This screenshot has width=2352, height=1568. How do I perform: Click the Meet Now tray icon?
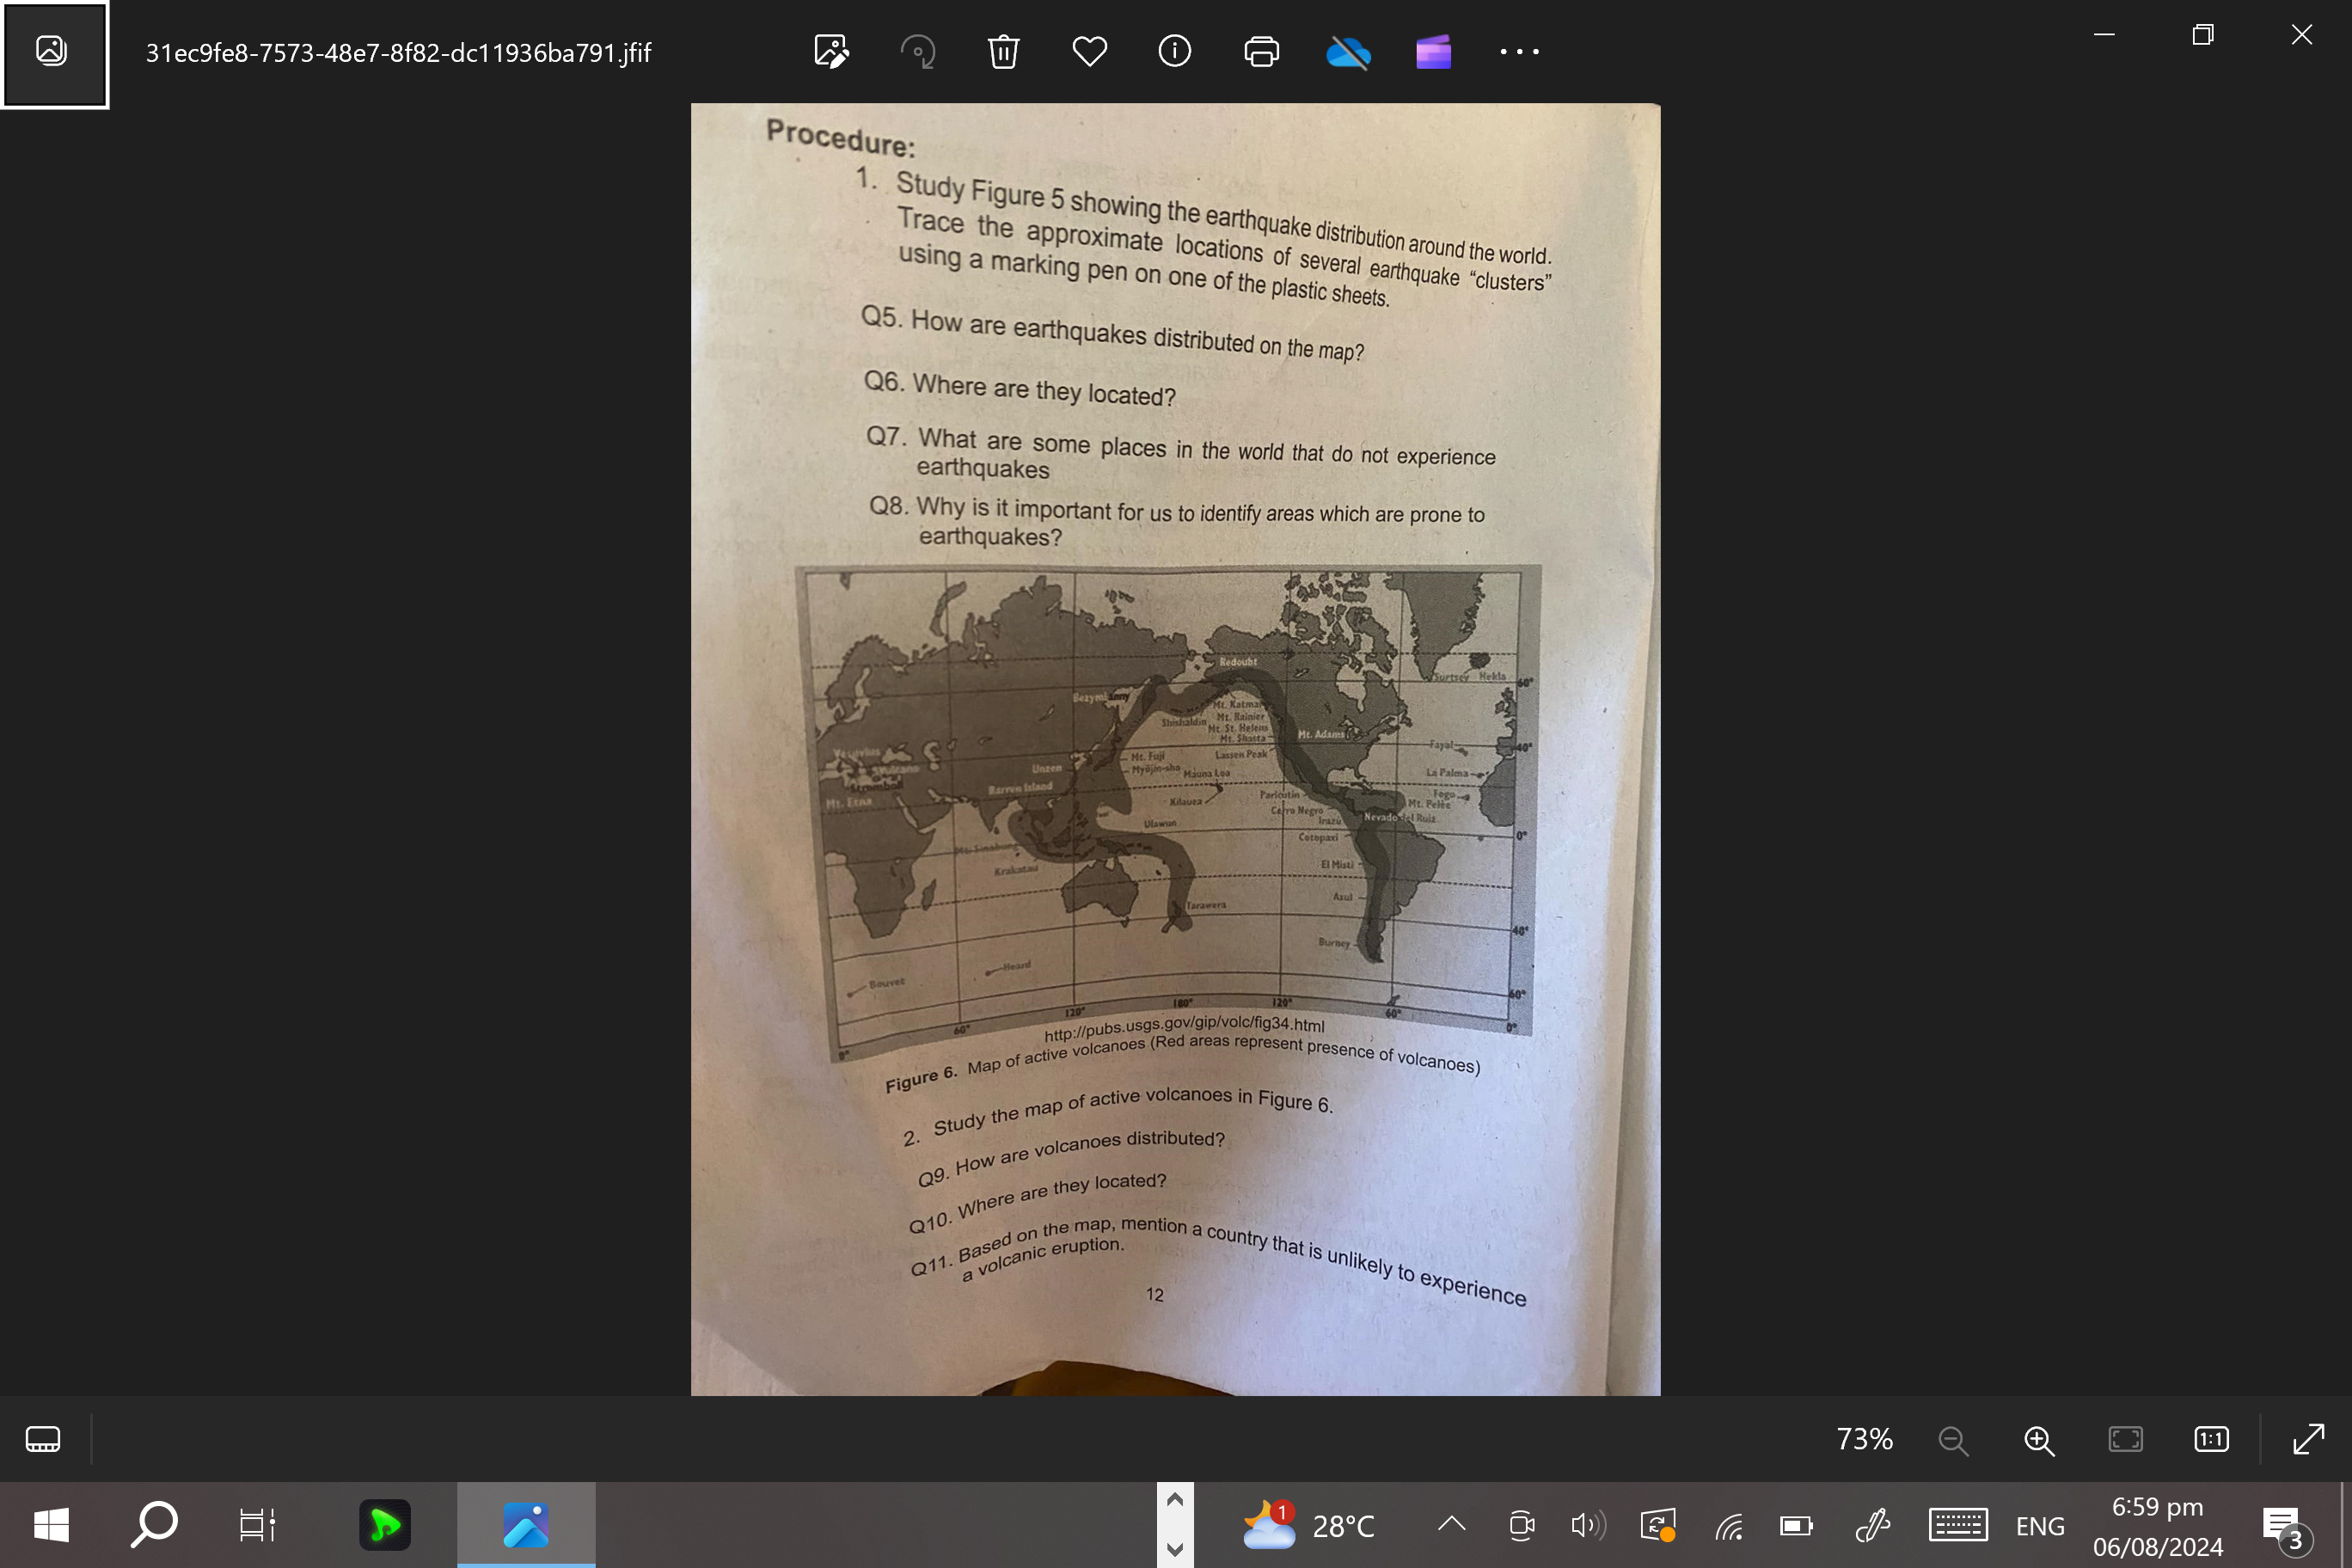1521,1525
